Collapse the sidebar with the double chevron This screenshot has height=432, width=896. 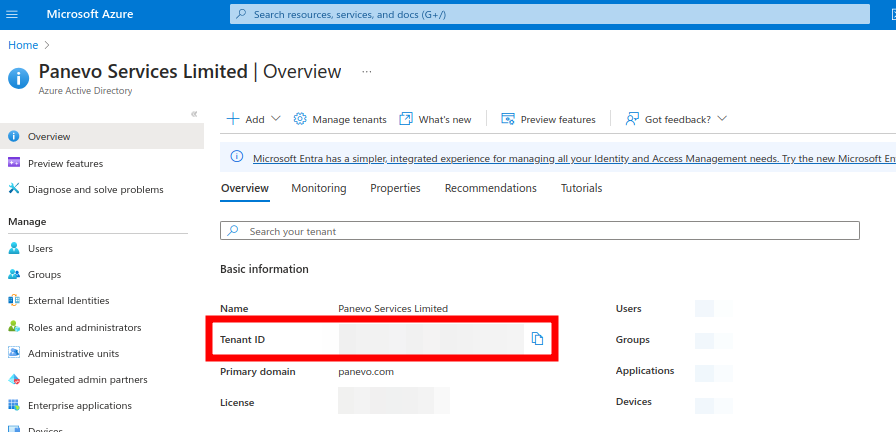(x=194, y=114)
